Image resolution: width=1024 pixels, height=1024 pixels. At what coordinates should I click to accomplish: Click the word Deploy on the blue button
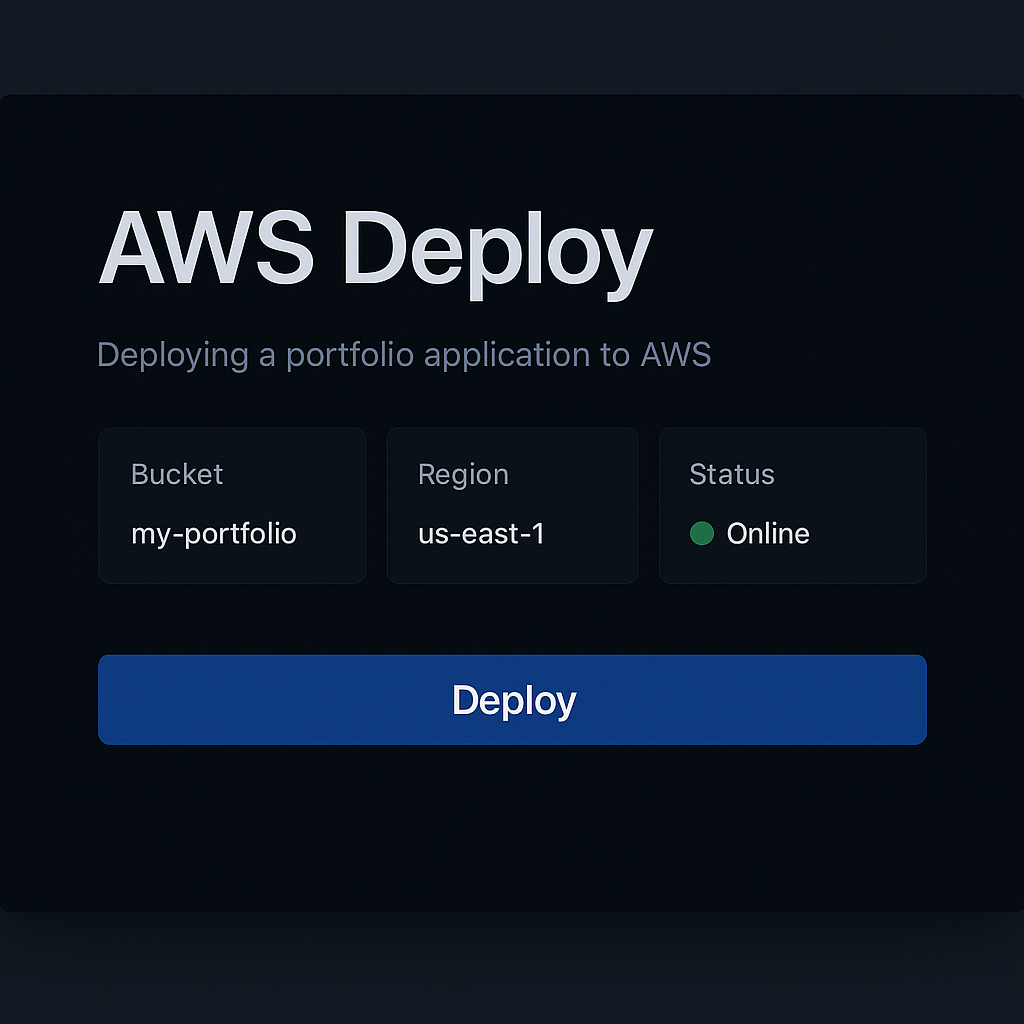tap(513, 700)
